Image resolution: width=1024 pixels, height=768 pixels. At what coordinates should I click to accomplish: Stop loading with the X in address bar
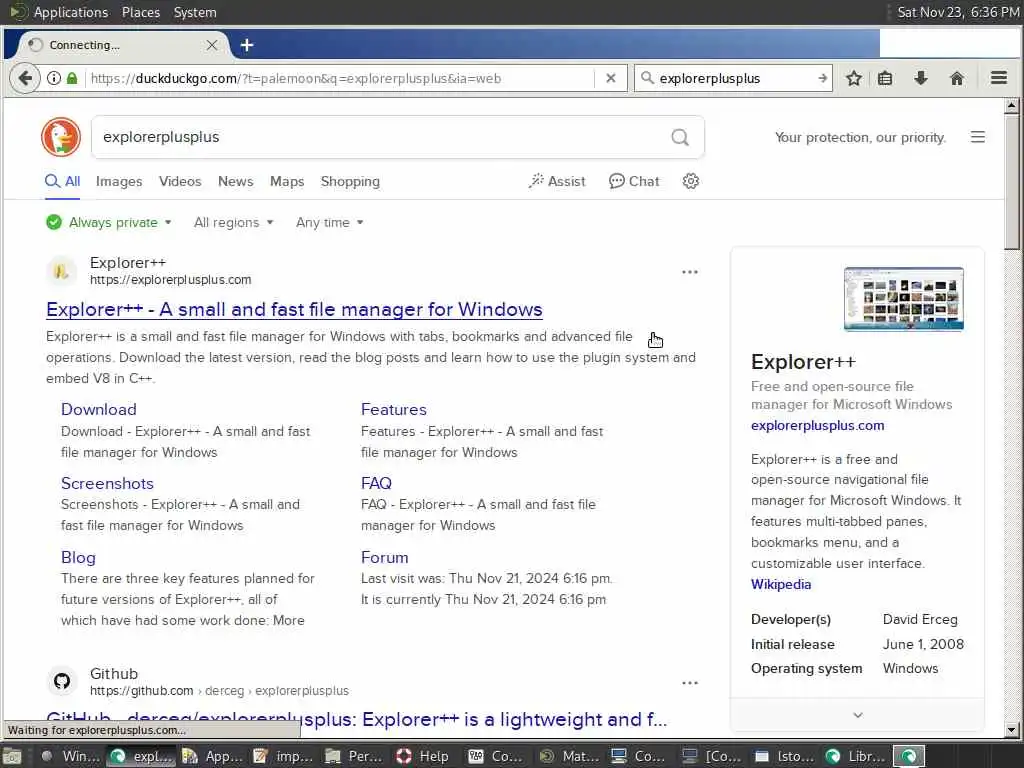[x=611, y=78]
